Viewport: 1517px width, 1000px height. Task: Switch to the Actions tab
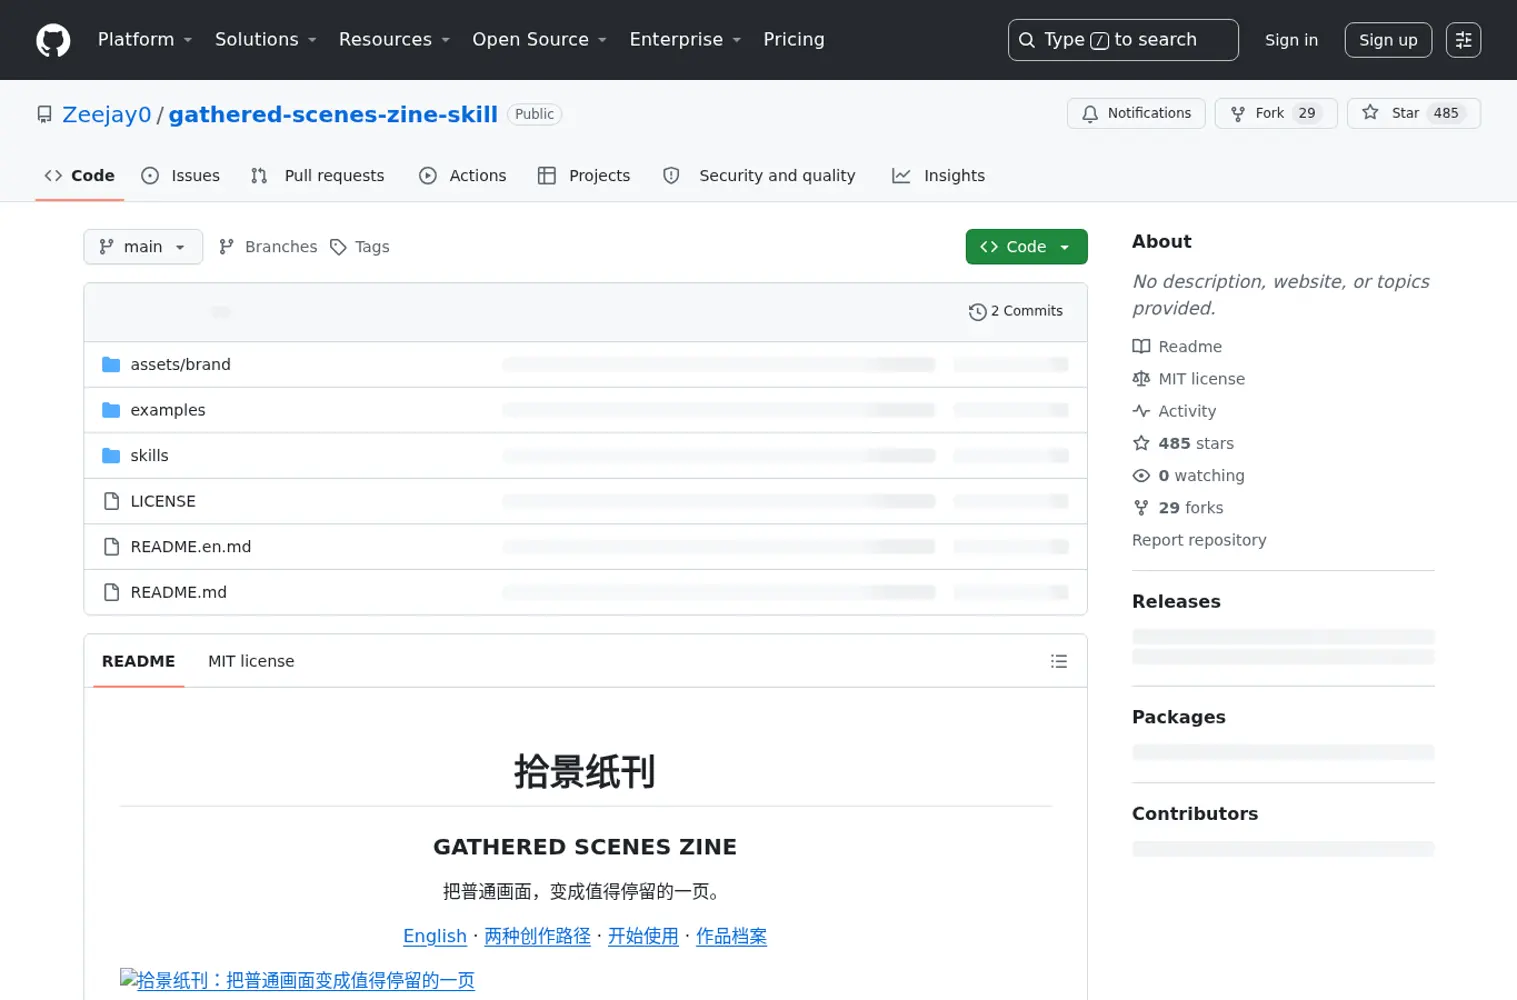point(463,176)
